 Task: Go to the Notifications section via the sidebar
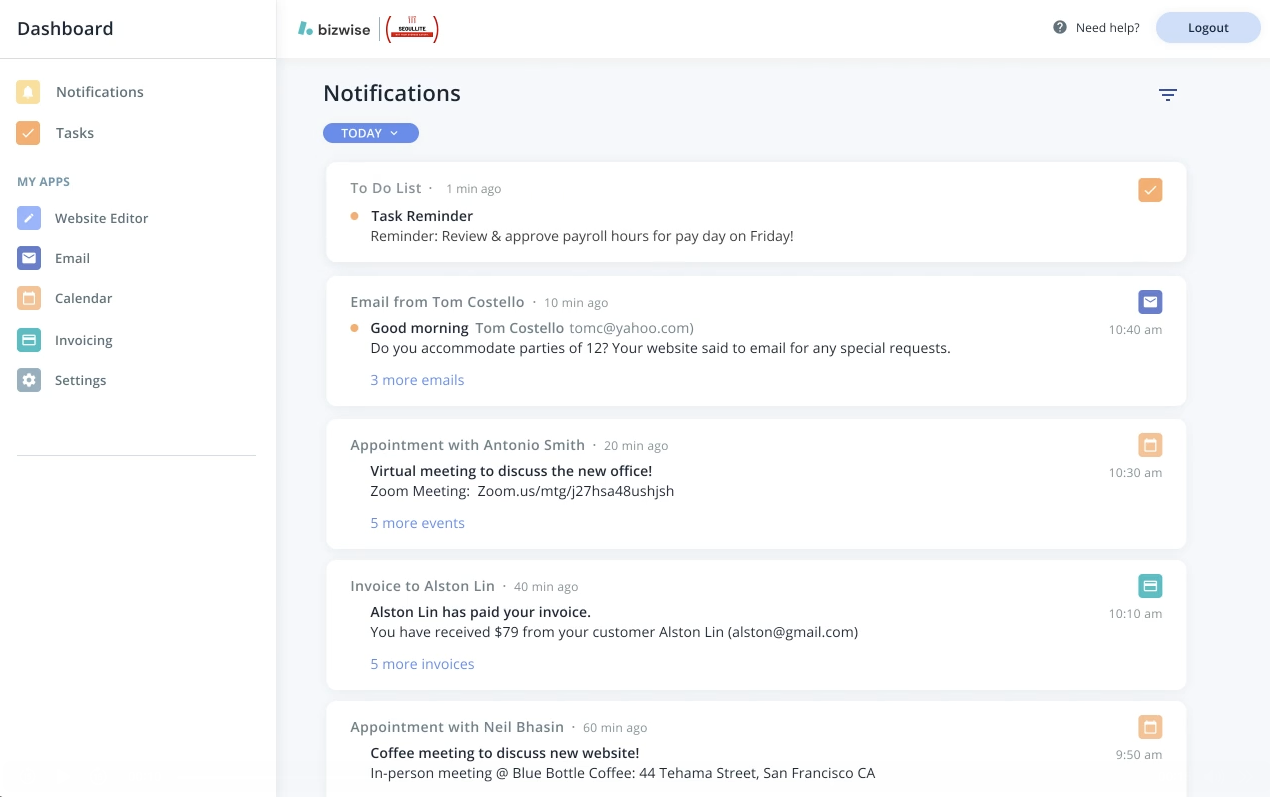(x=99, y=91)
